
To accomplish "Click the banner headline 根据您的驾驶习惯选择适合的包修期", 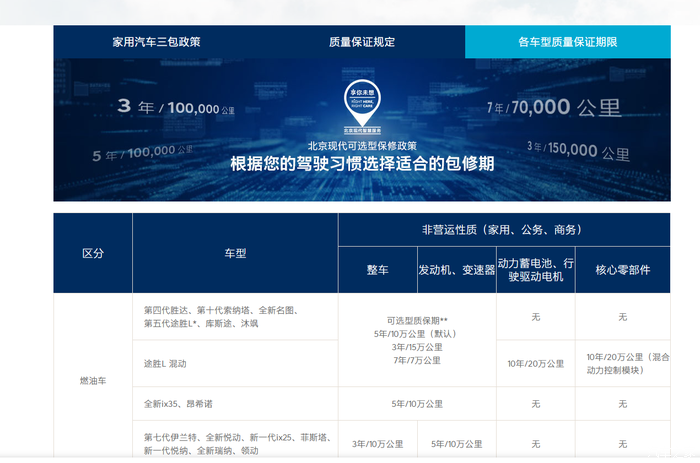I will [x=362, y=164].
